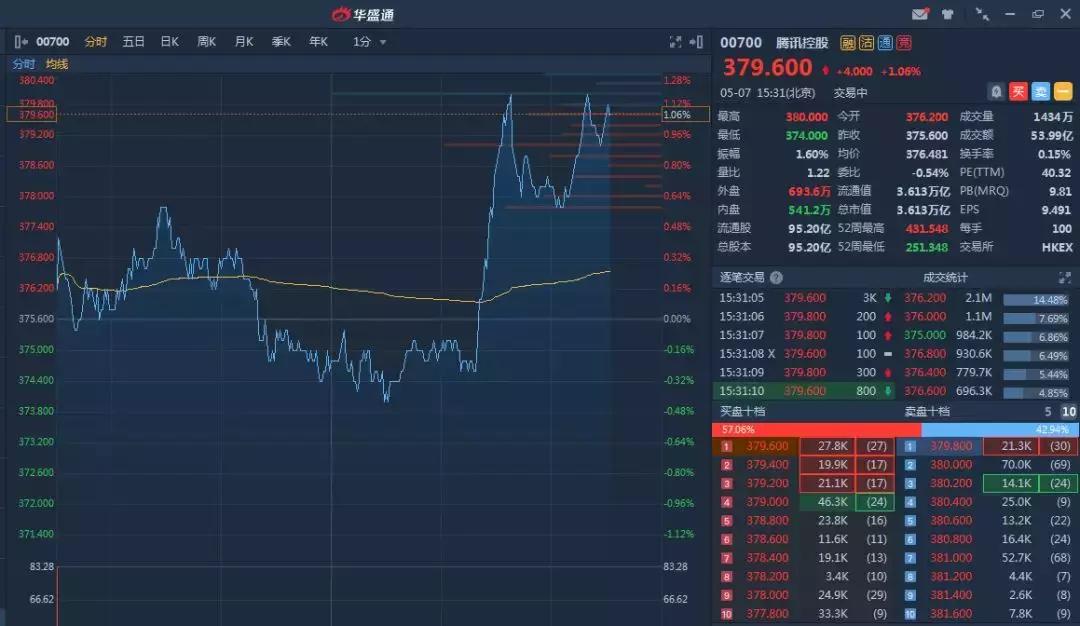Screen dimensions: 1080x626
Task: Click the expand icon right of 成交统计
Action: 1064,277
